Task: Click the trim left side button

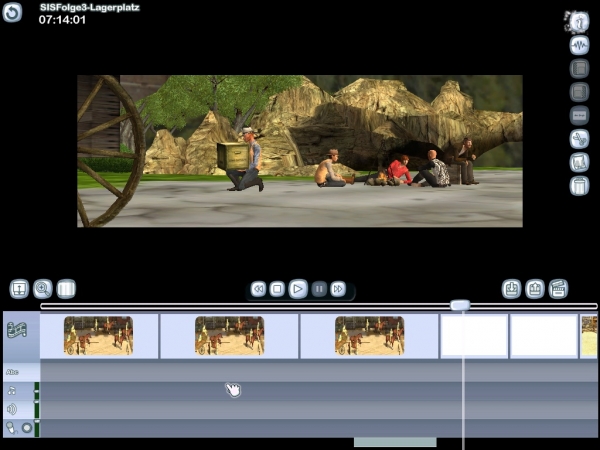Action: click(x=579, y=69)
